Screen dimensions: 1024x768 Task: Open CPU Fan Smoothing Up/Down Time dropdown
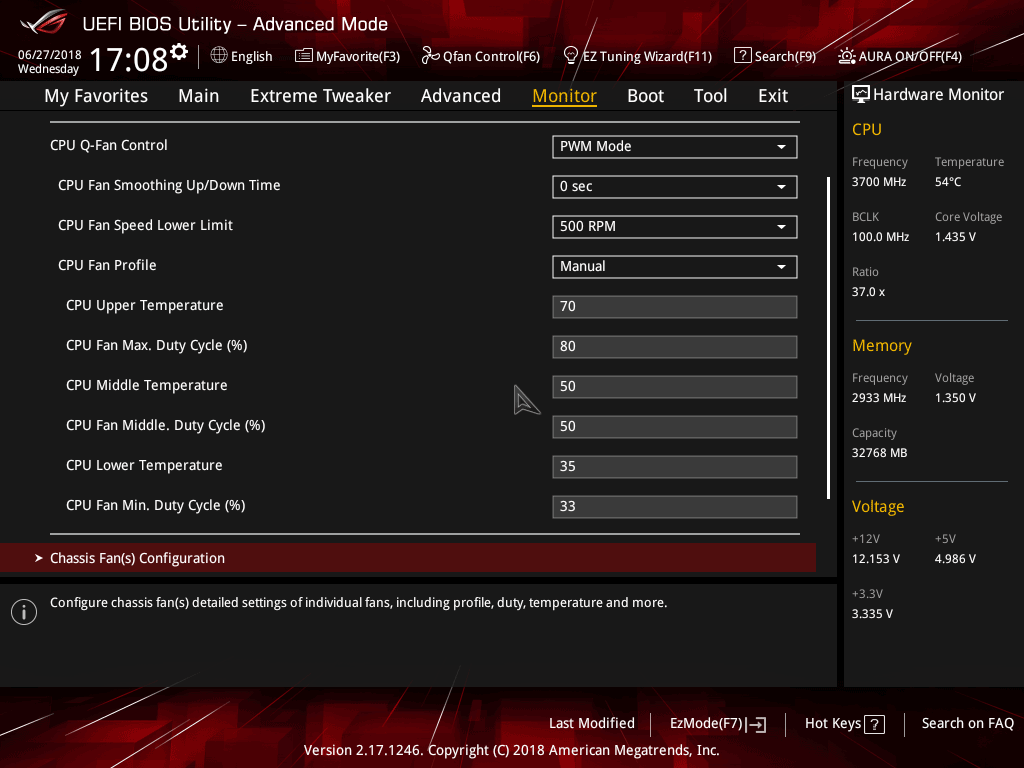tap(675, 187)
